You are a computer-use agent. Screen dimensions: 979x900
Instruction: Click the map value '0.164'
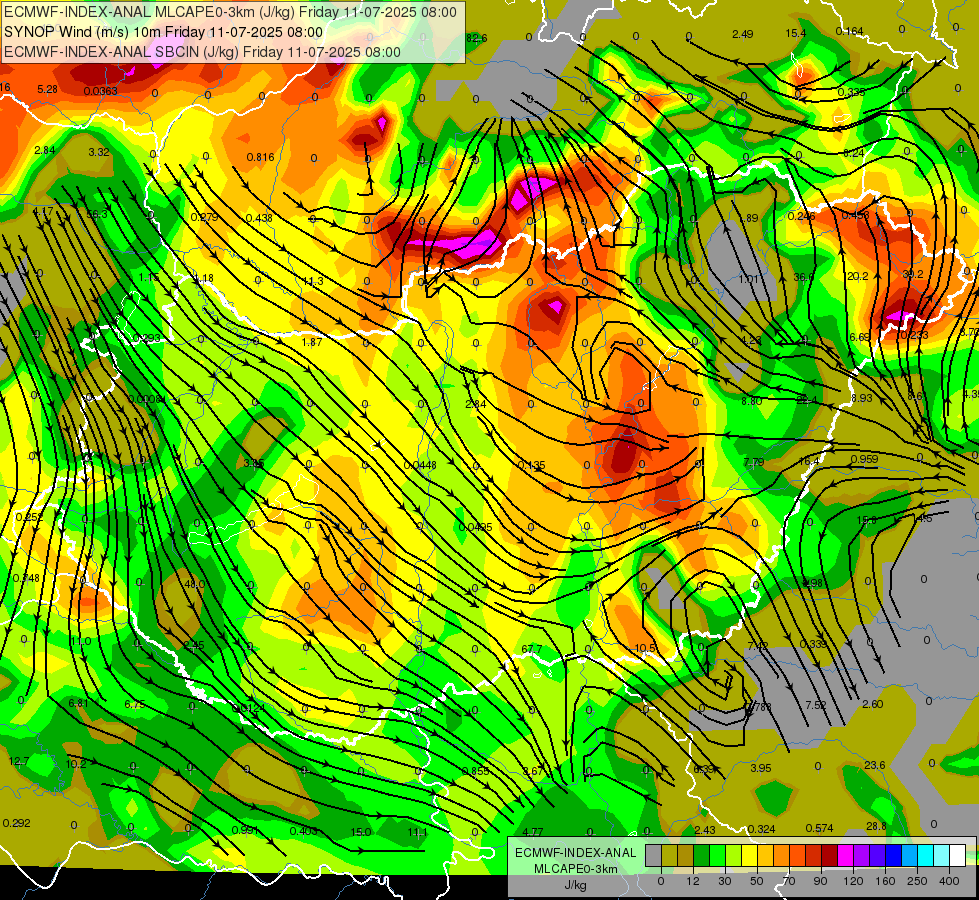849,31
